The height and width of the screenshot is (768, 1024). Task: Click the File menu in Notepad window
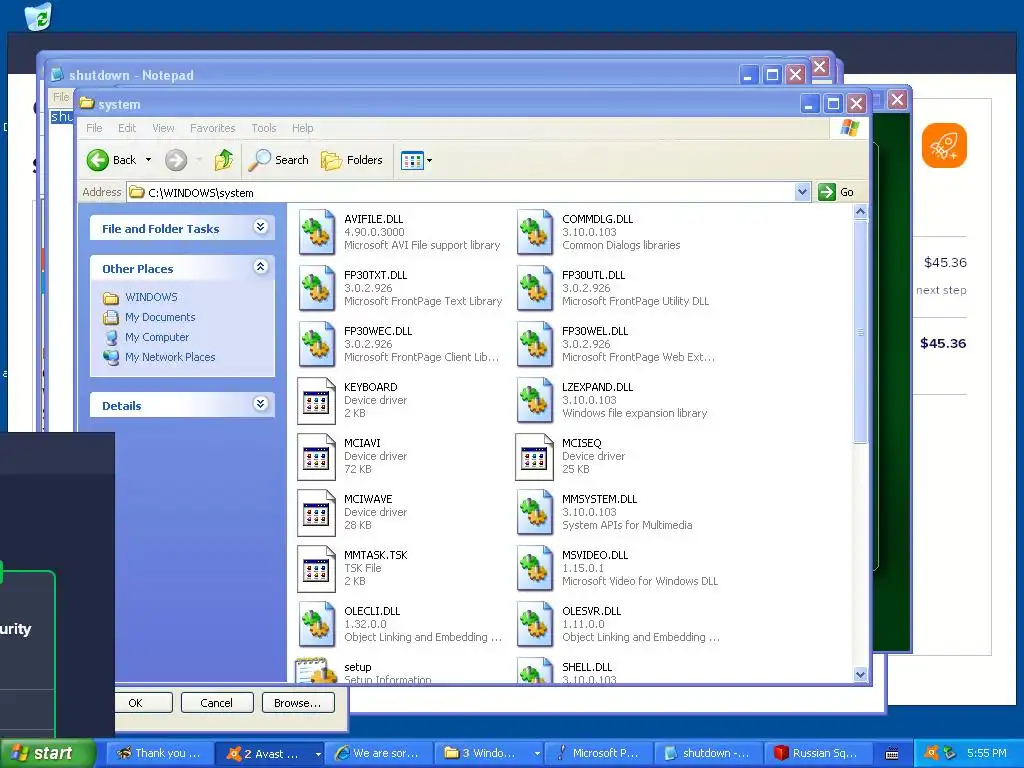(x=61, y=97)
